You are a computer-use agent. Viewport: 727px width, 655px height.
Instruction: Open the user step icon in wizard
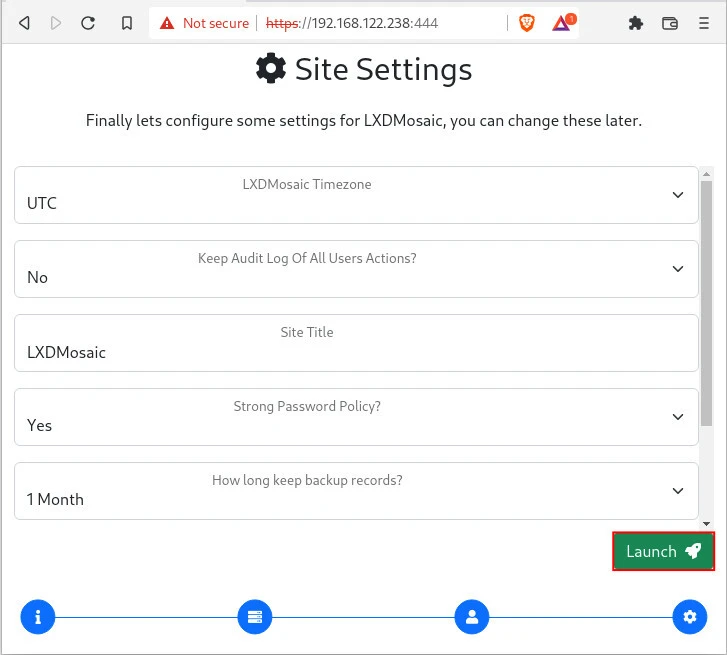472,617
